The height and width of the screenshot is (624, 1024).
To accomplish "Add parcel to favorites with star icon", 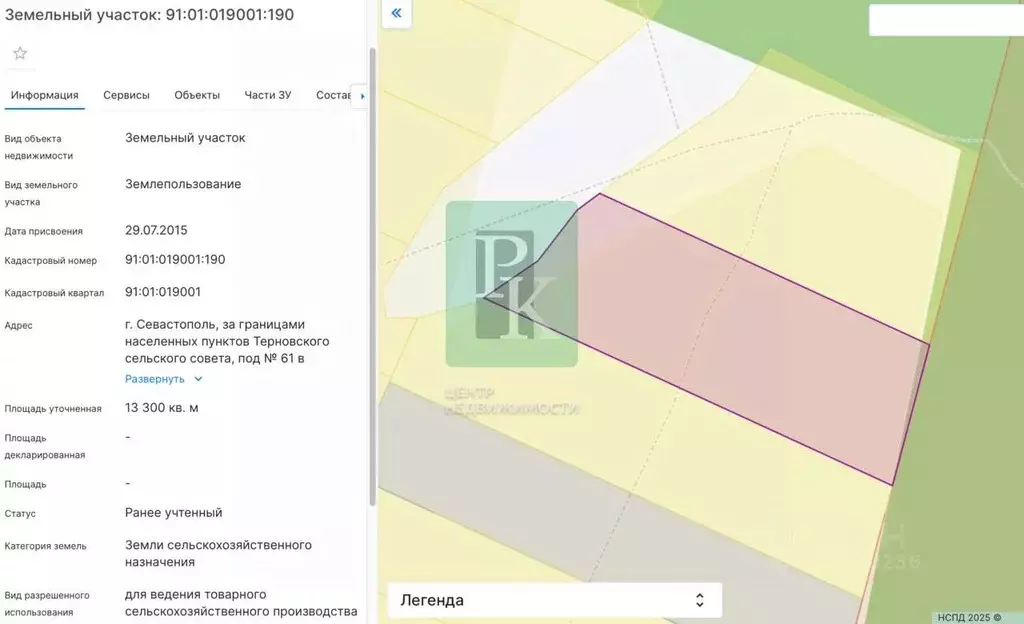I will (x=20, y=53).
